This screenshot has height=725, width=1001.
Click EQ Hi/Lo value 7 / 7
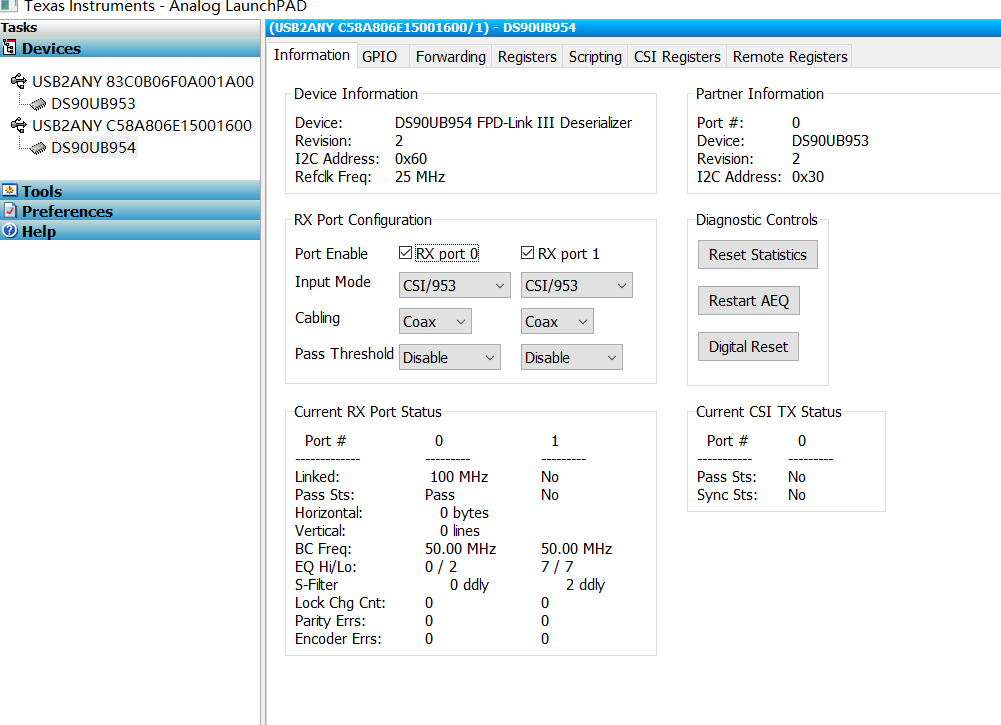557,567
